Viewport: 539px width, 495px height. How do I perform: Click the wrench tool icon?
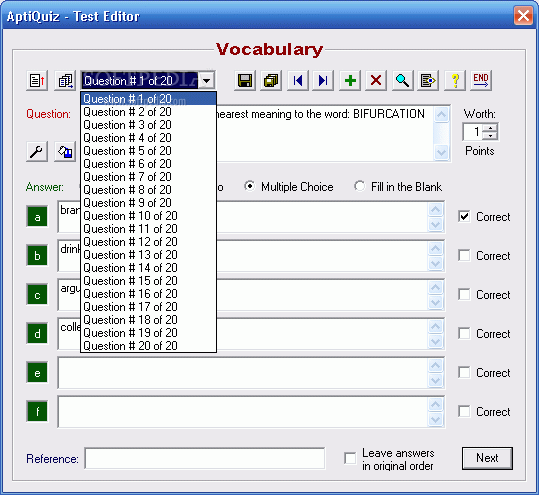pyautogui.click(x=37, y=152)
